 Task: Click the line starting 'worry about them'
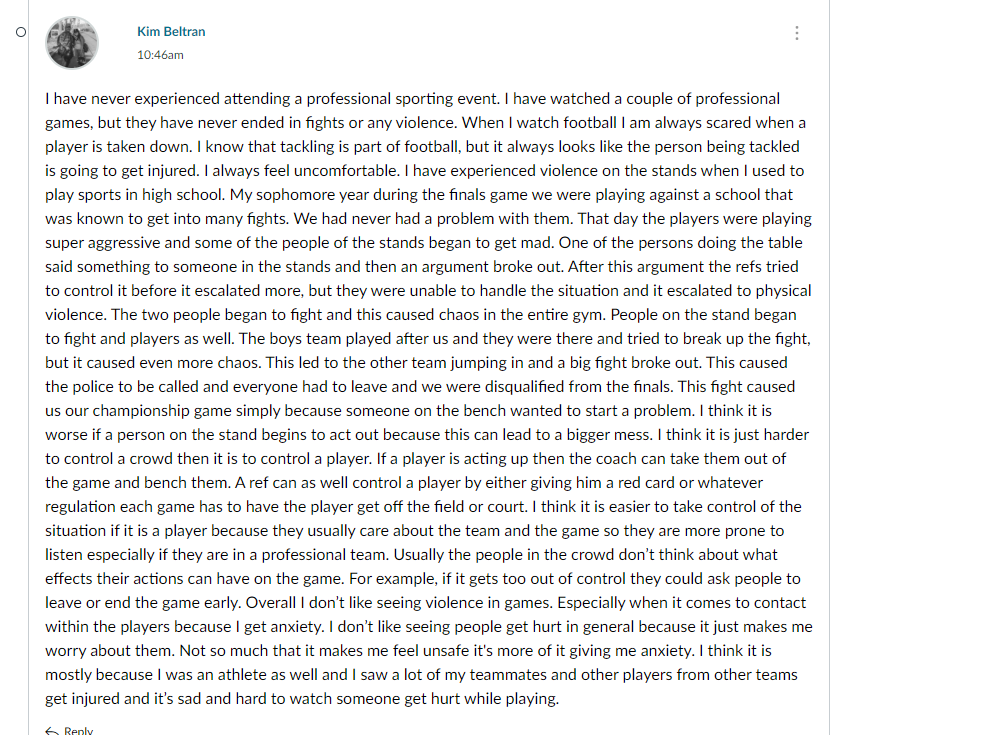[408, 651]
